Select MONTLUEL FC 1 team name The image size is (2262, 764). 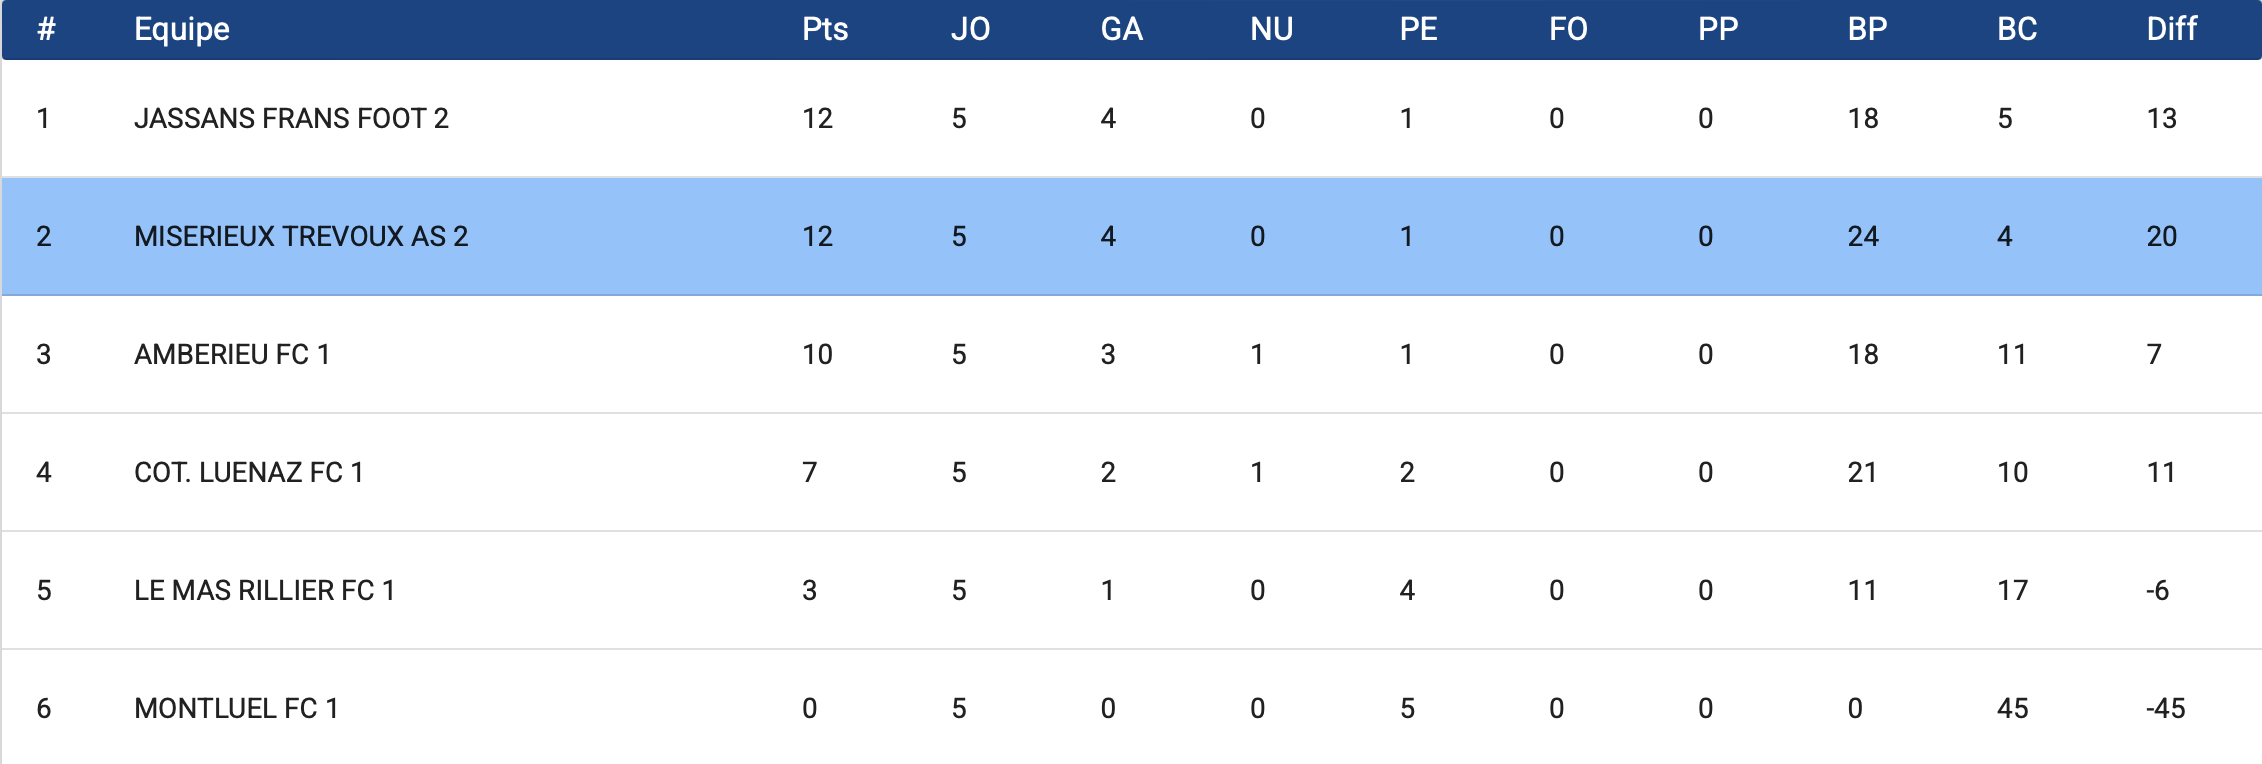pos(236,708)
